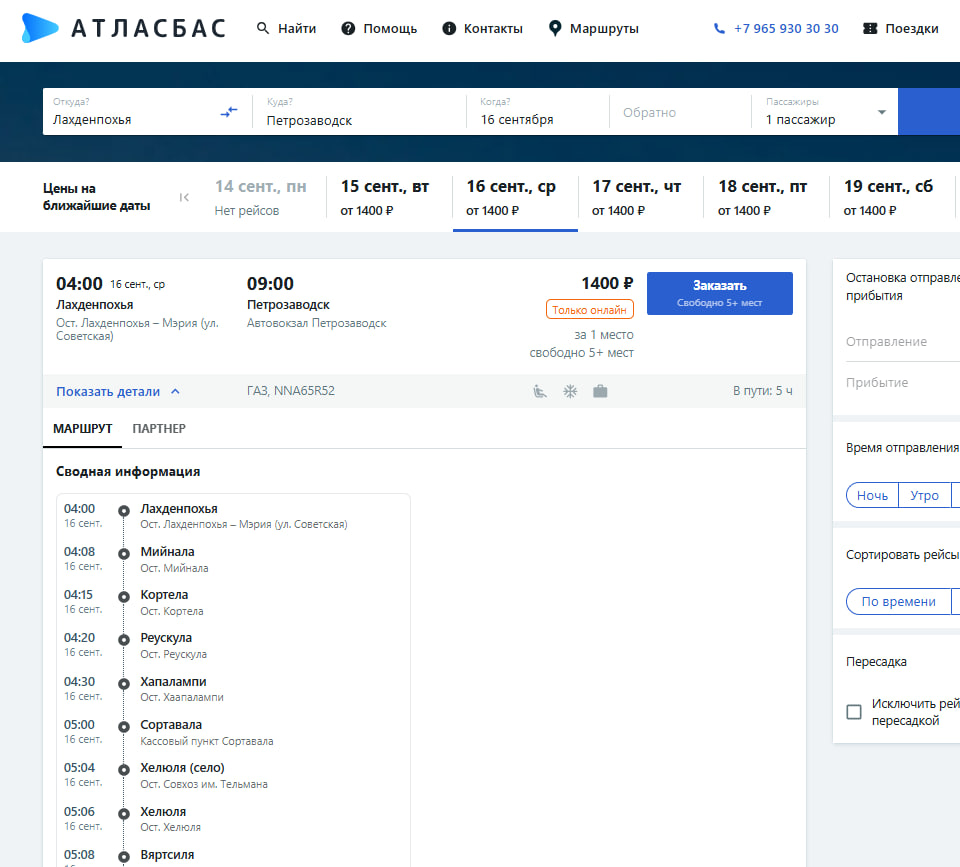Select the 18 сент., пт date tab
The image size is (960, 867).
point(767,197)
